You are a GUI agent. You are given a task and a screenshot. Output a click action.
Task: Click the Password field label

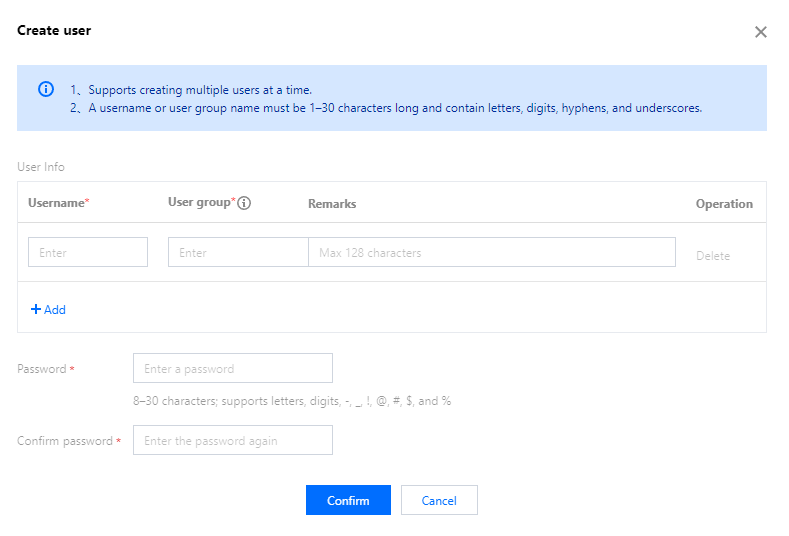(x=42, y=369)
